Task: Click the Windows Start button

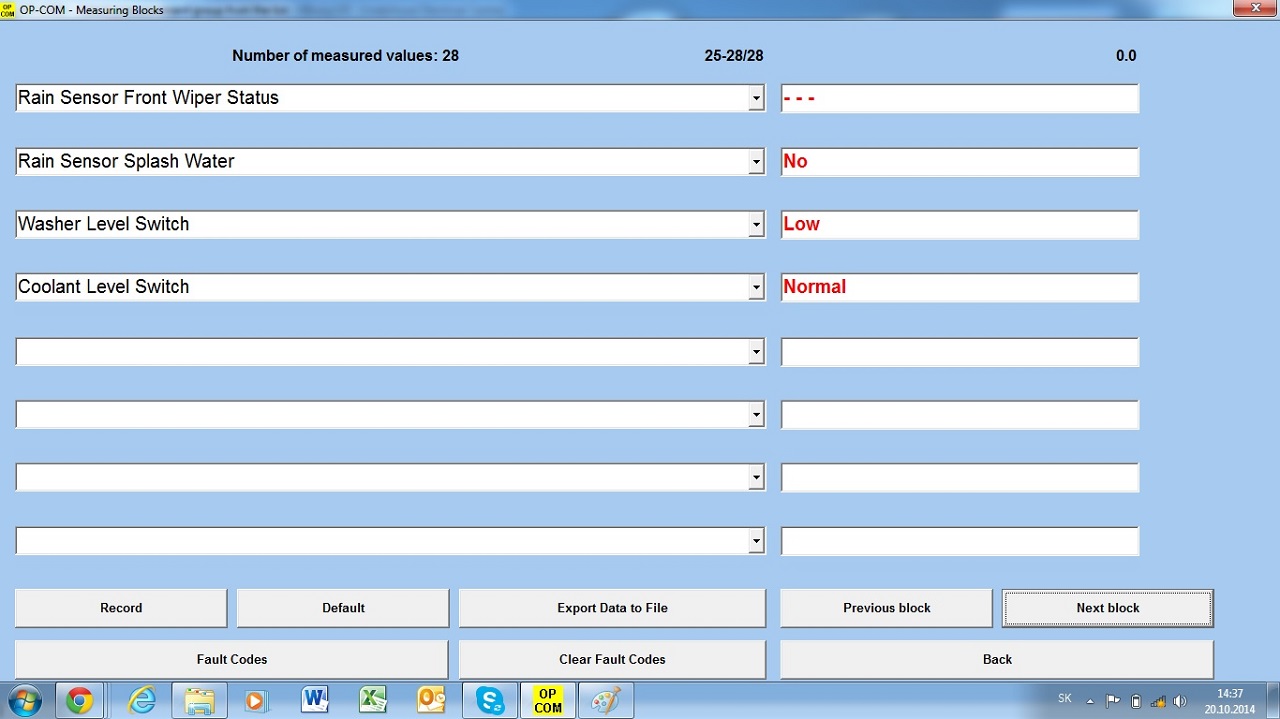Action: pyautogui.click(x=24, y=701)
